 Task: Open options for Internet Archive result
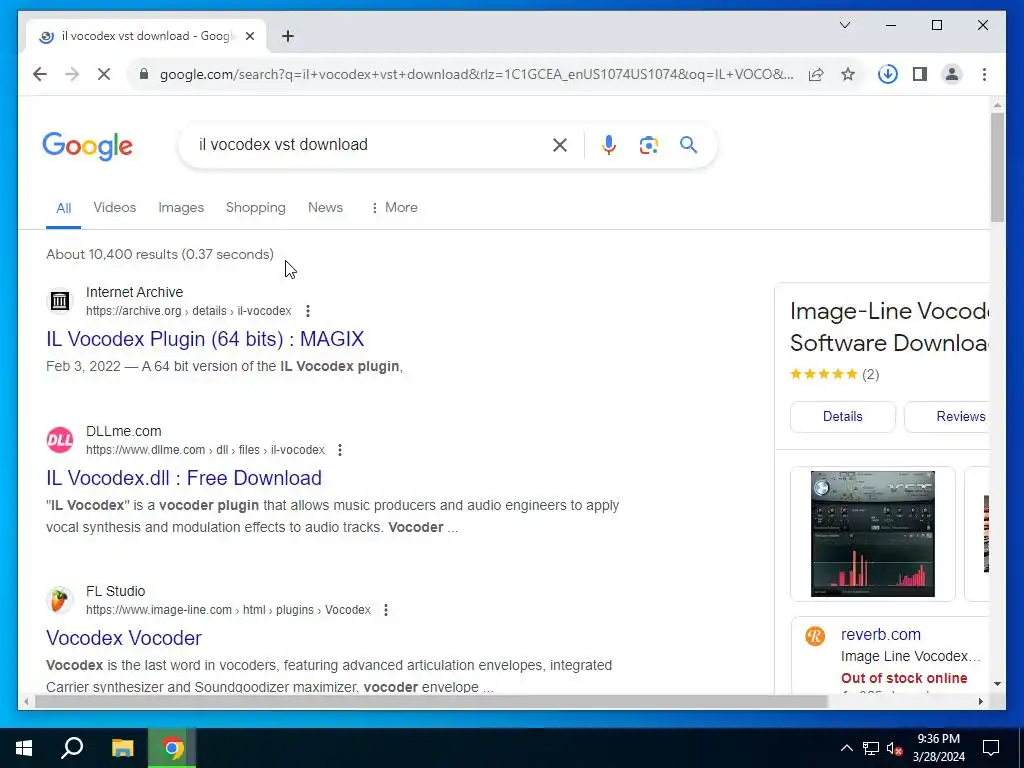308,312
